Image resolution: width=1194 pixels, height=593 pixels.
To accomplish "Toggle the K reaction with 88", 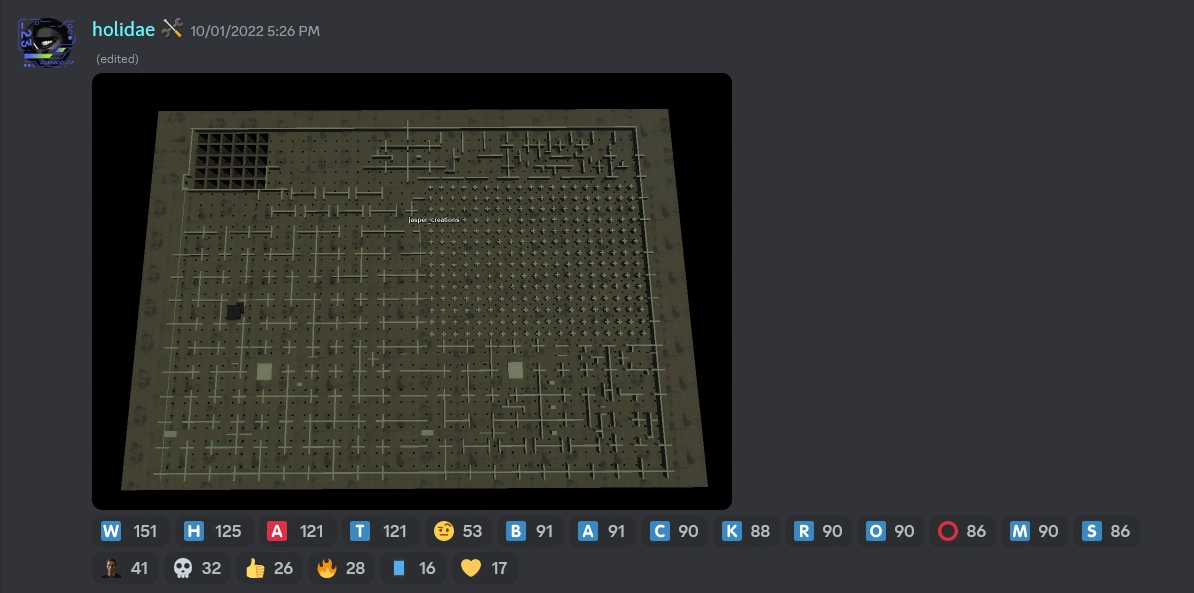I will click(746, 531).
